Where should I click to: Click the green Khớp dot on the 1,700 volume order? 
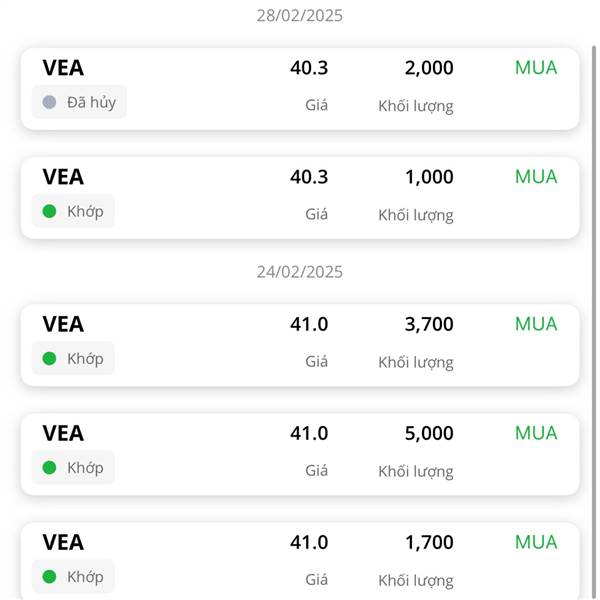coord(49,577)
